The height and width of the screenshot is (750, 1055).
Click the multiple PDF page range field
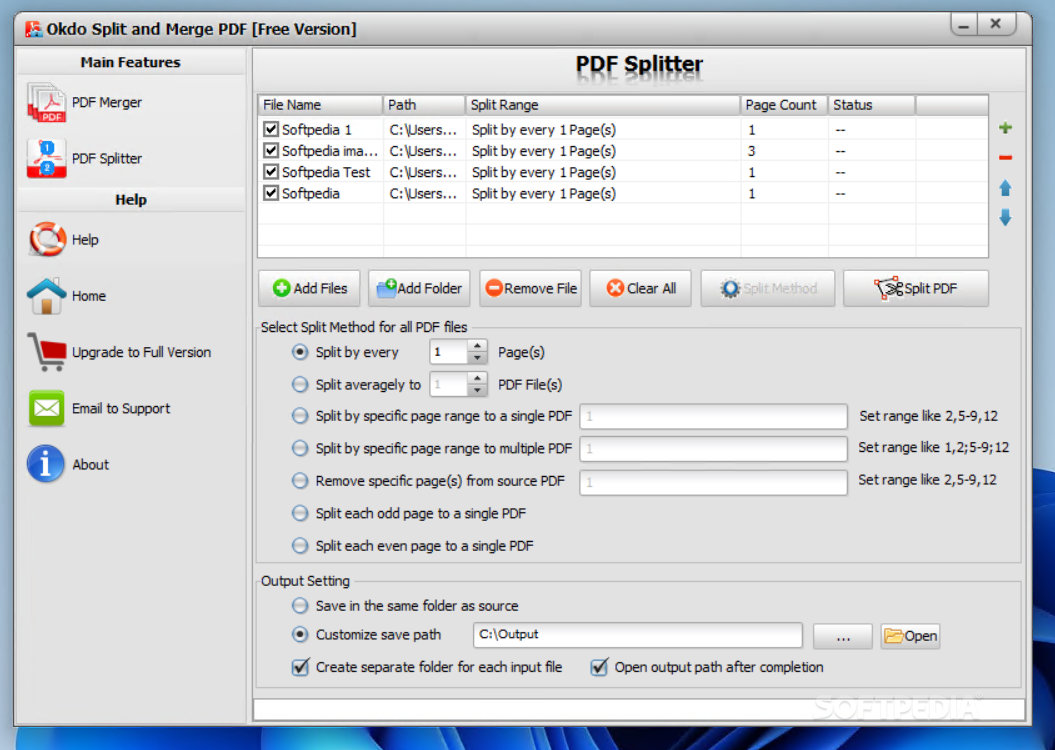(x=713, y=449)
